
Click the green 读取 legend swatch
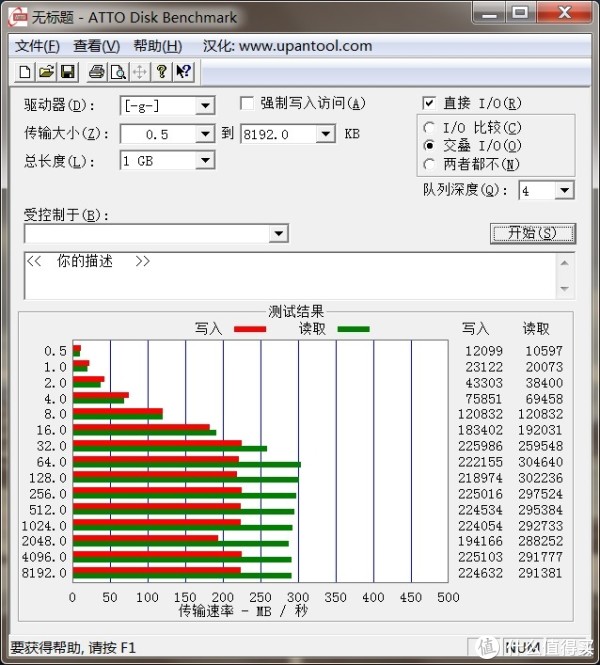coord(354,329)
